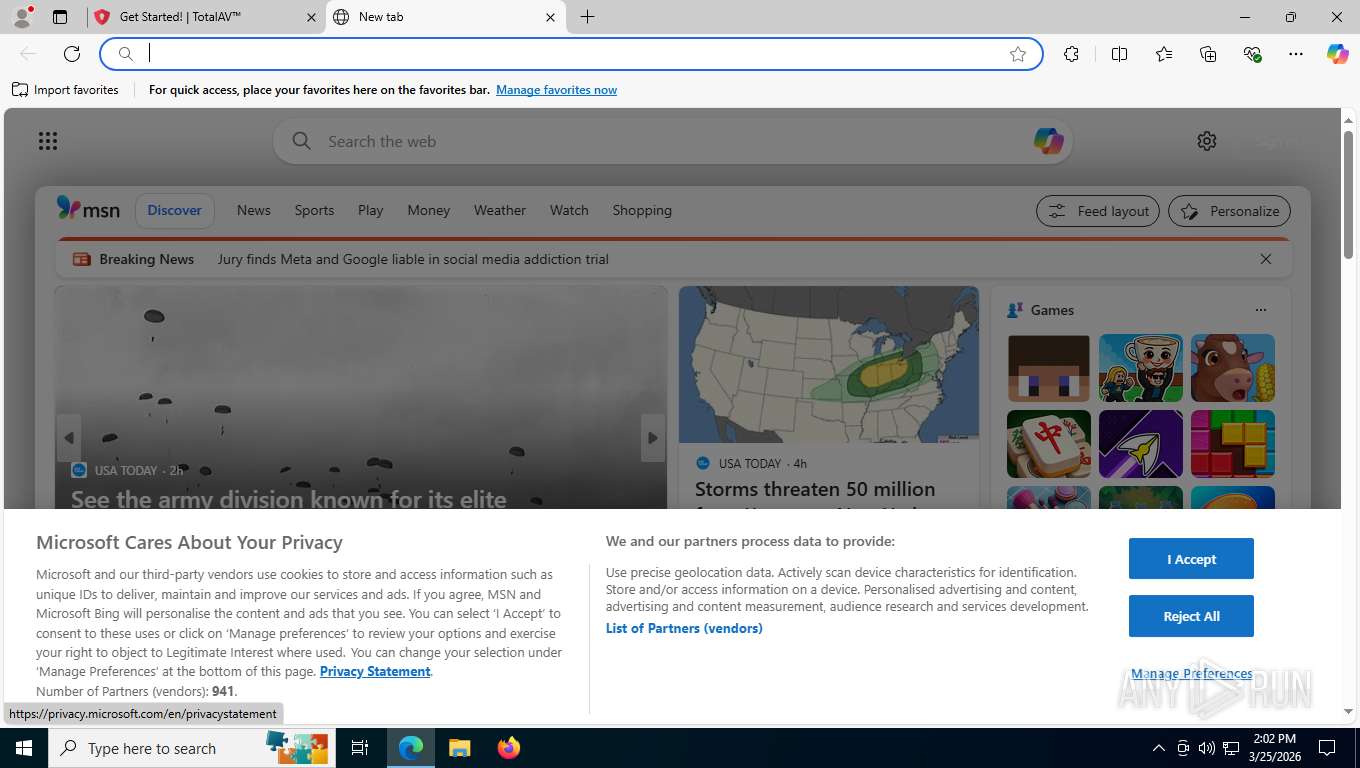Open Favorites list icon
The width and height of the screenshot is (1360, 768).
1164,54
